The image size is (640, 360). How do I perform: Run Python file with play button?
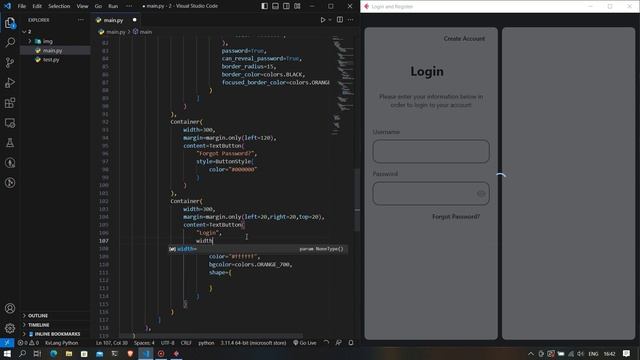[x=322, y=20]
